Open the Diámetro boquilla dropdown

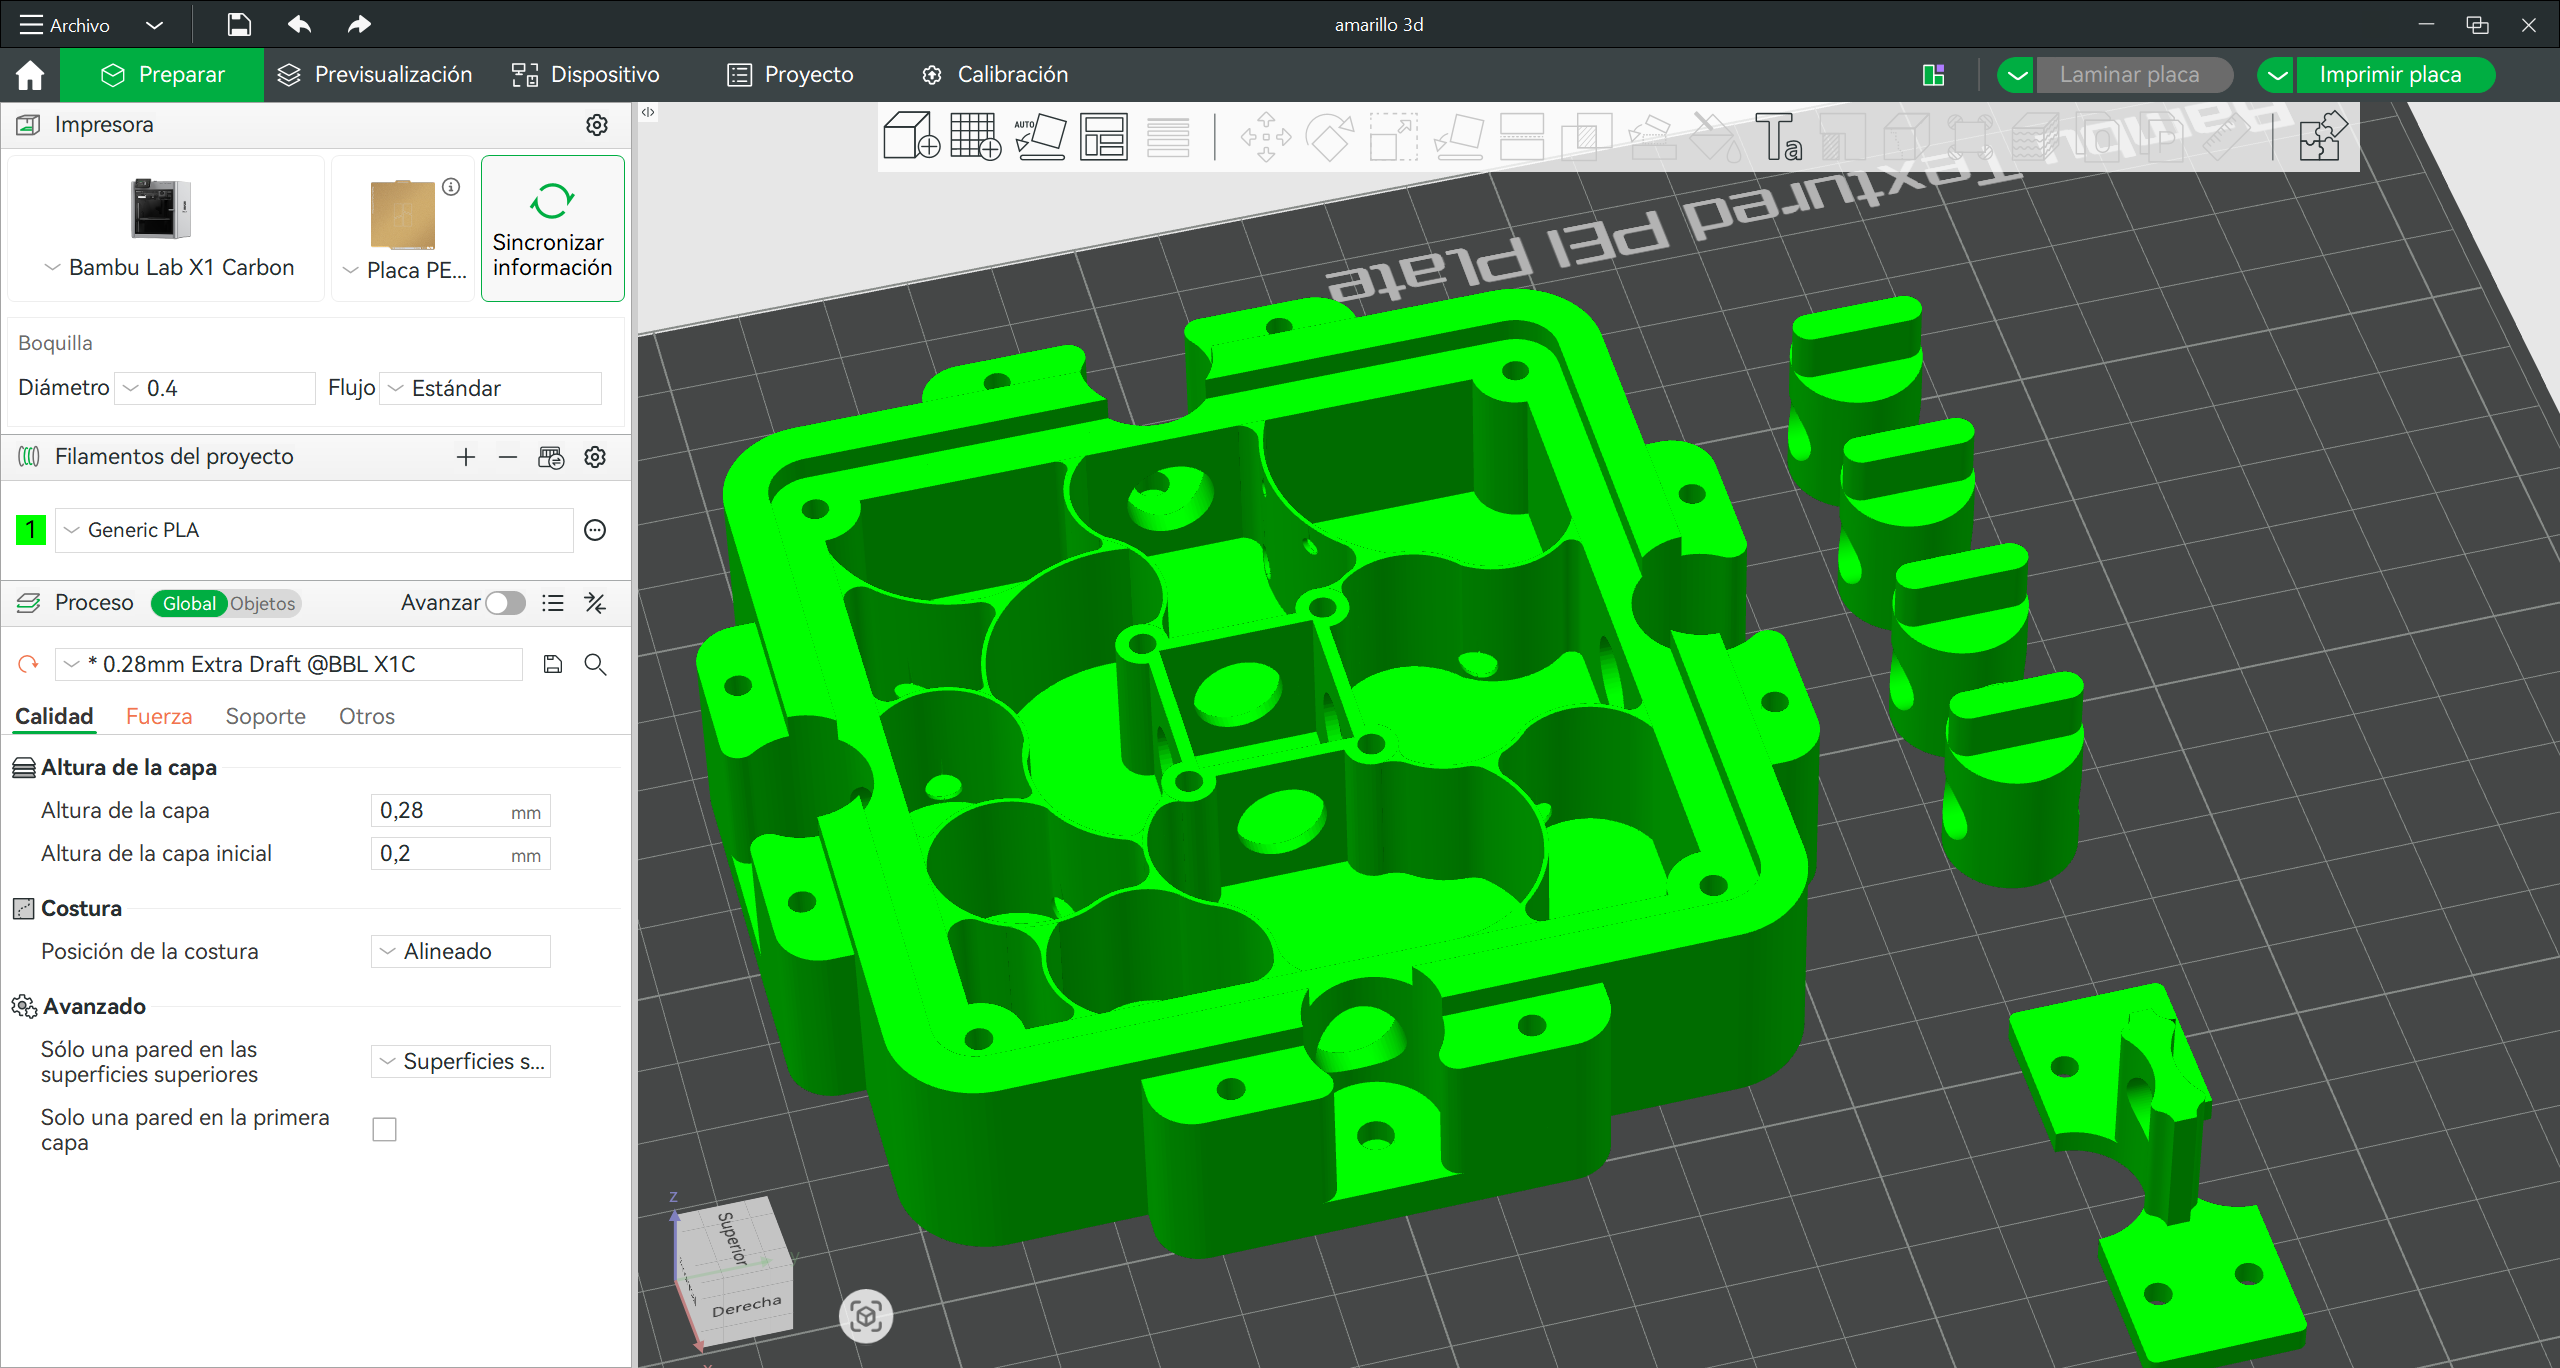pyautogui.click(x=215, y=388)
